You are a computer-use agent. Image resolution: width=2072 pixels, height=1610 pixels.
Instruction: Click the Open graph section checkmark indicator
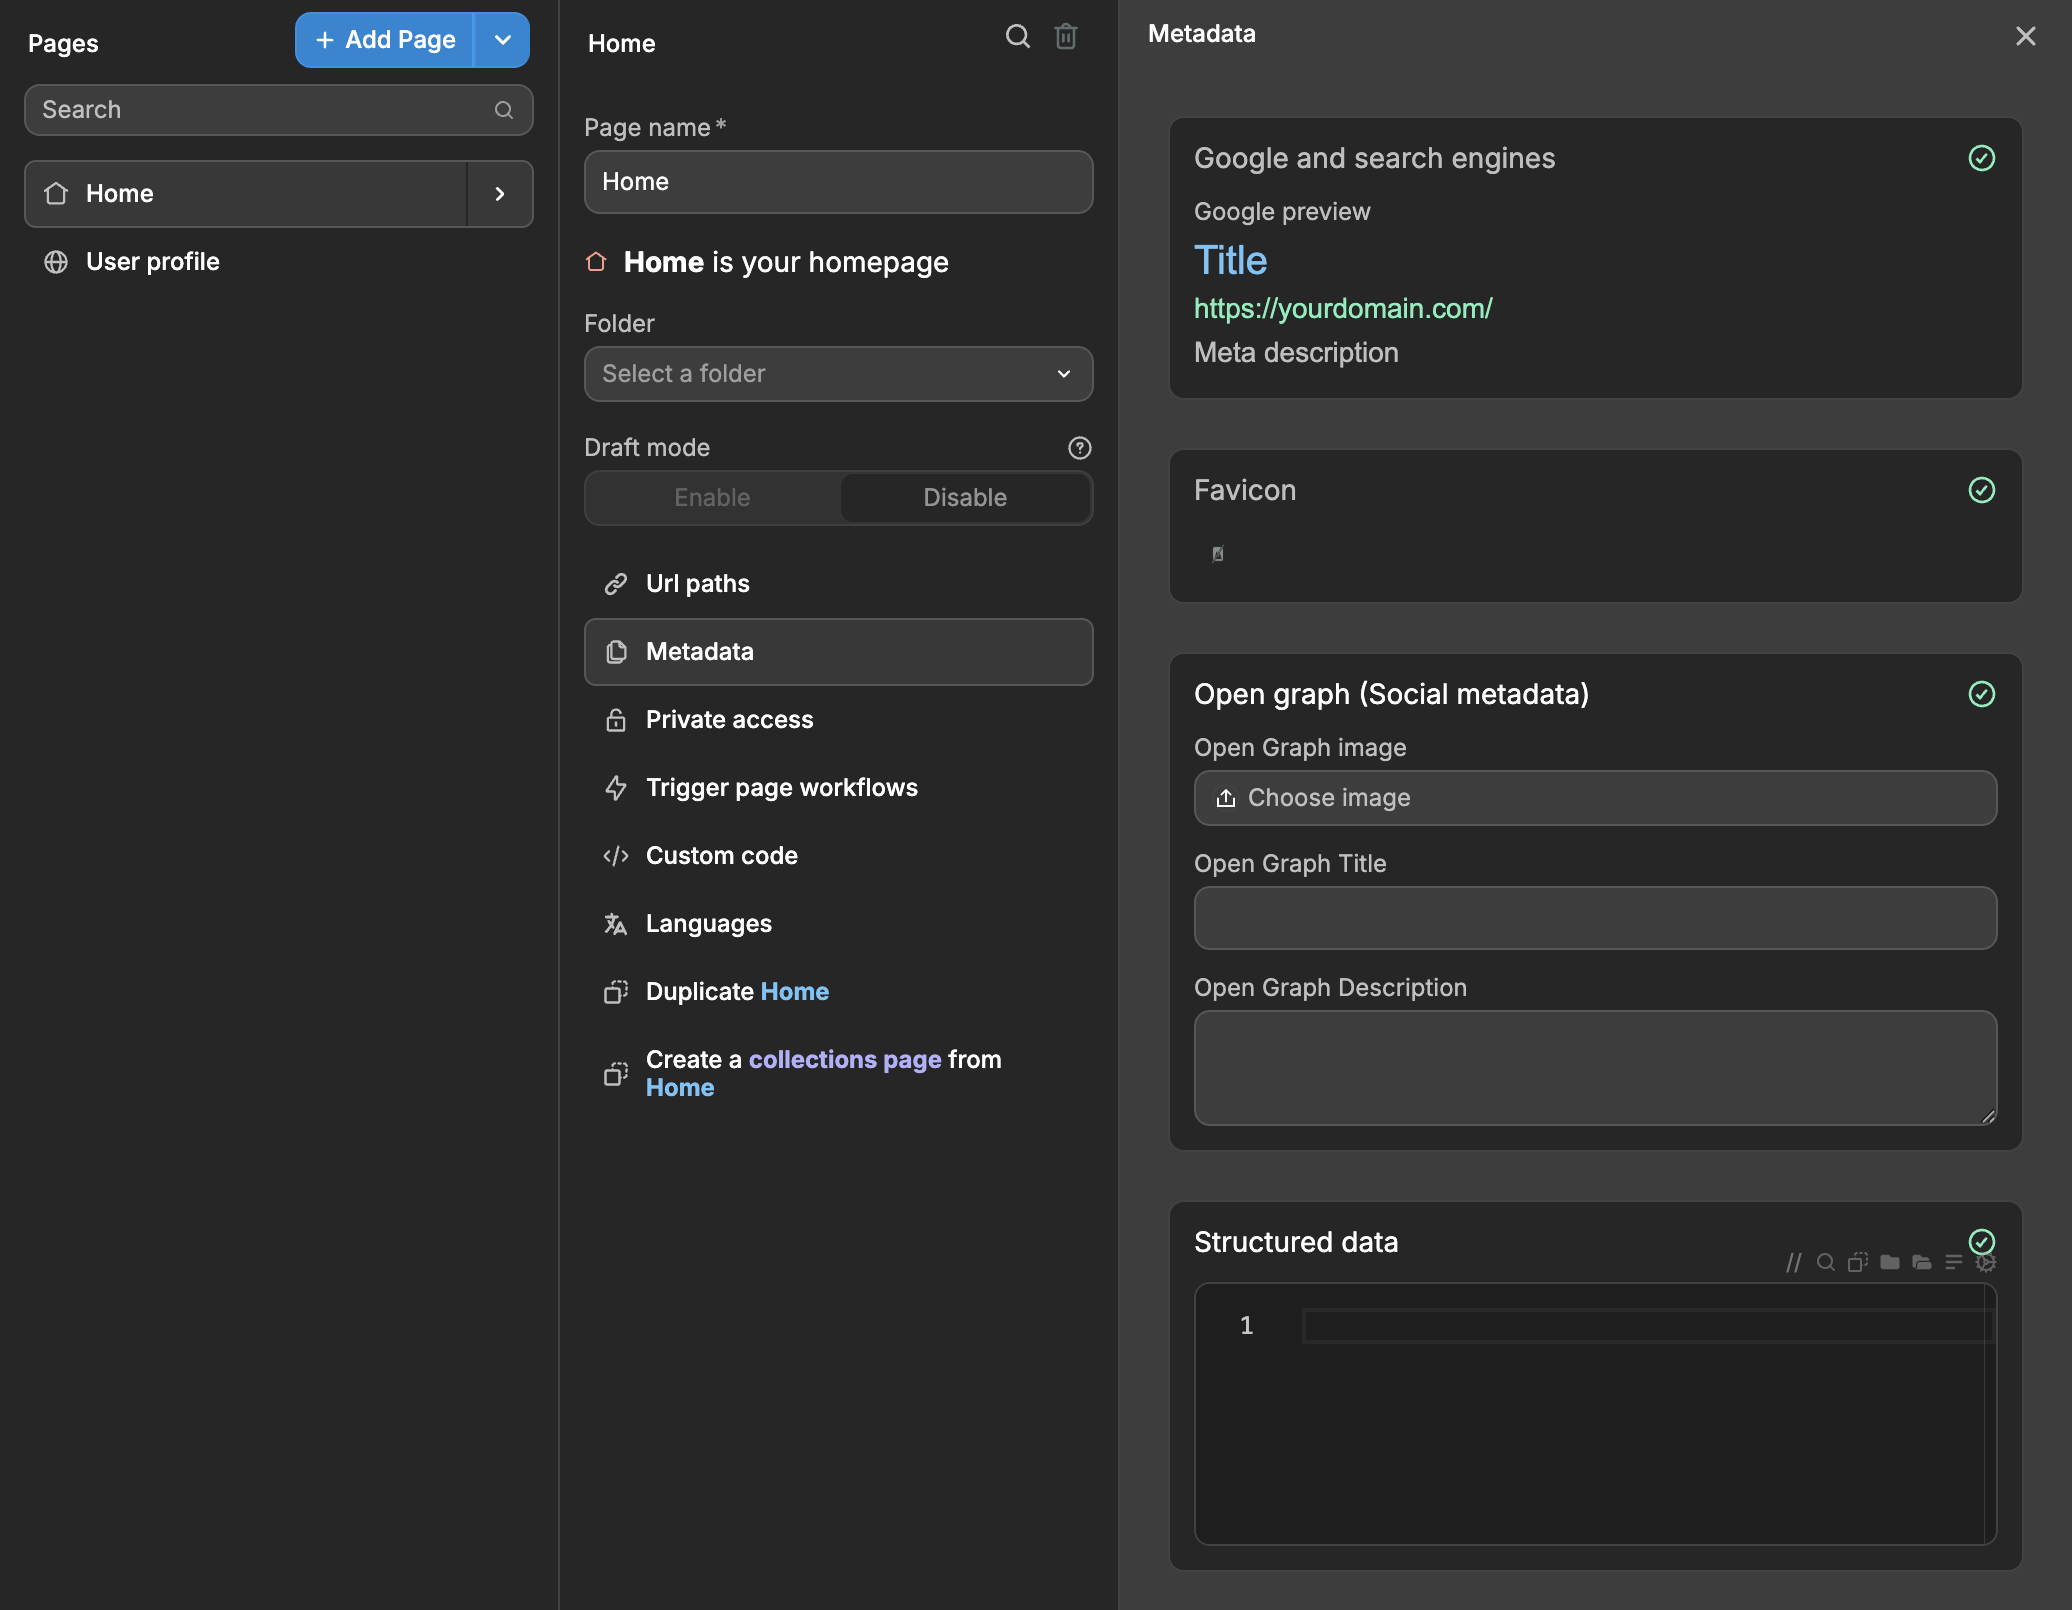coord(1982,694)
